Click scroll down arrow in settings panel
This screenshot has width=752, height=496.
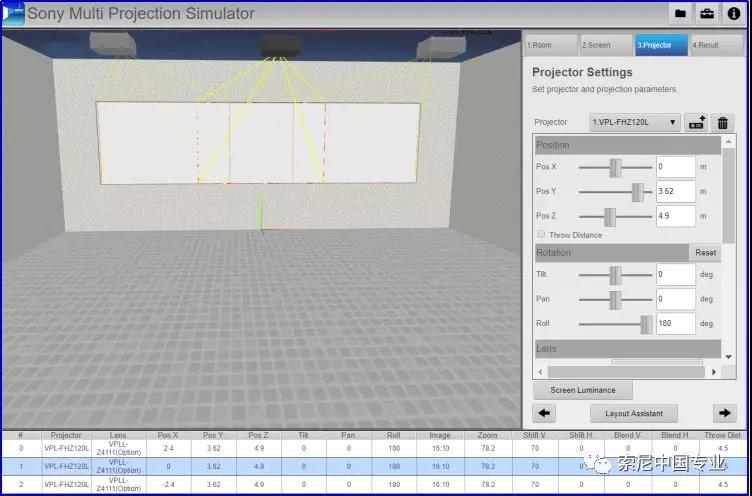click(x=728, y=357)
